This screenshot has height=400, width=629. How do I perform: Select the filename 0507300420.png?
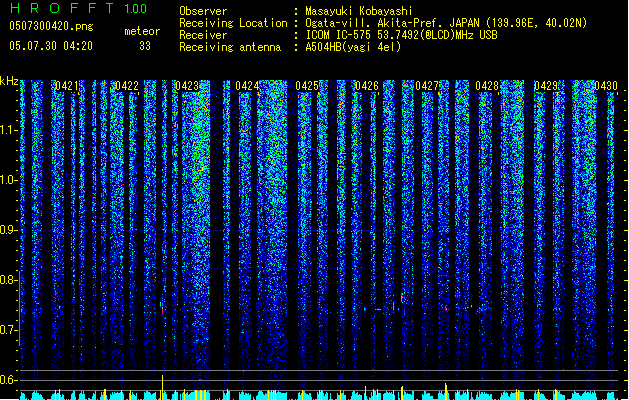pyautogui.click(x=51, y=26)
